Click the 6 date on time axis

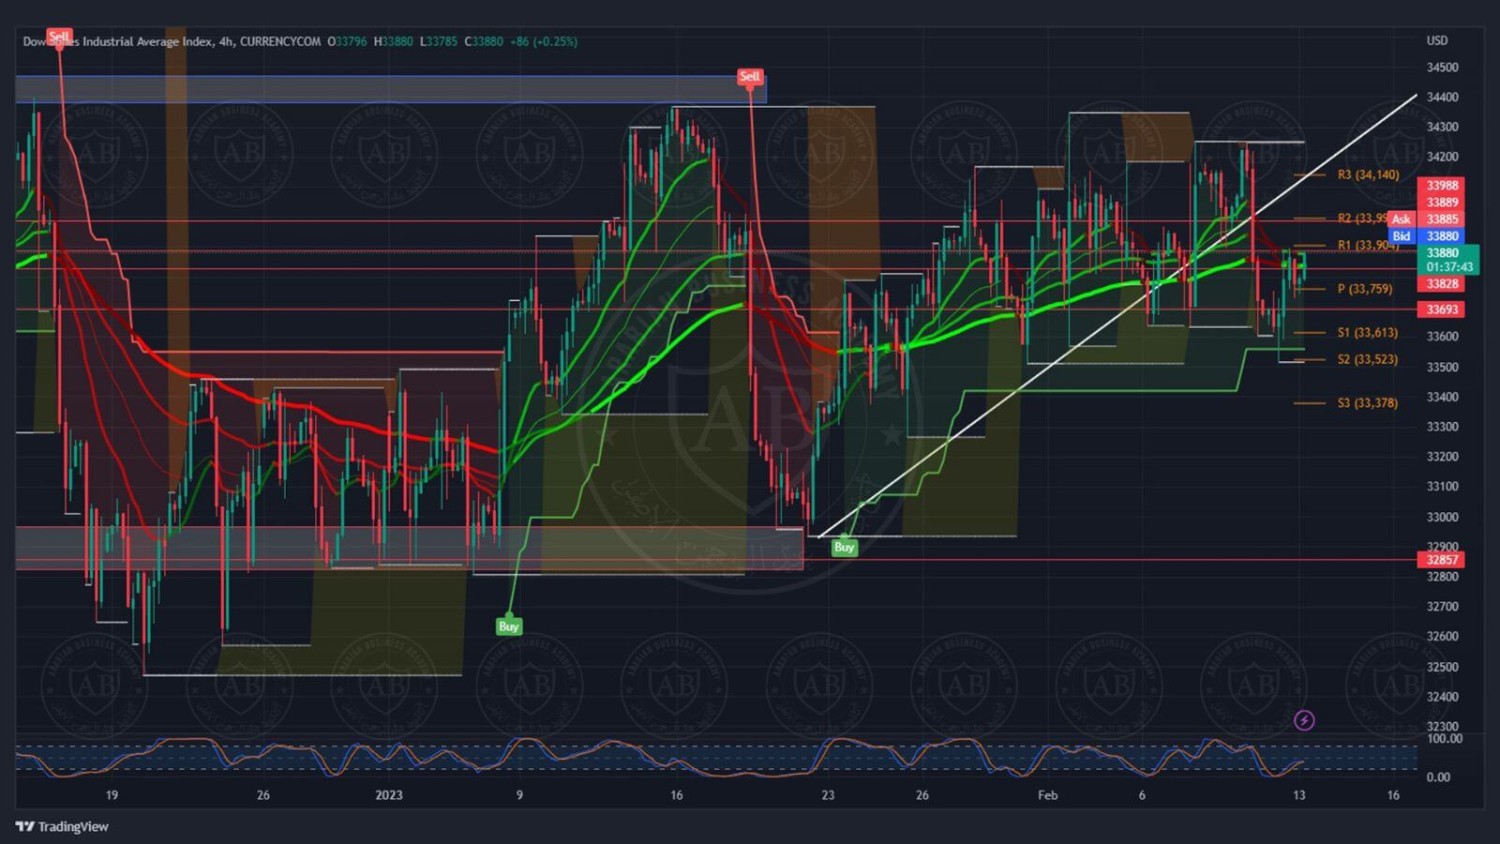point(1142,795)
